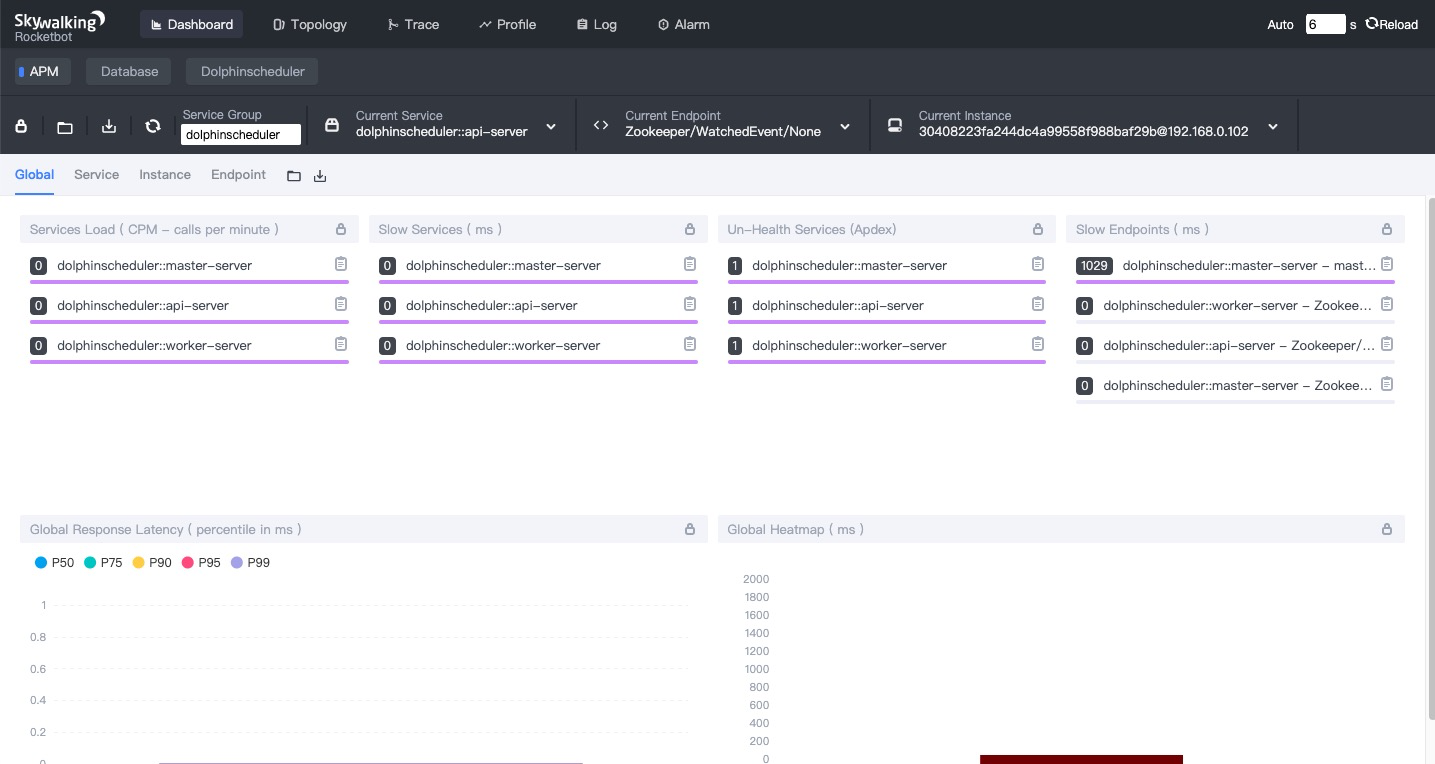
Task: Click the lock icon in service toolbar
Action: pos(21,126)
